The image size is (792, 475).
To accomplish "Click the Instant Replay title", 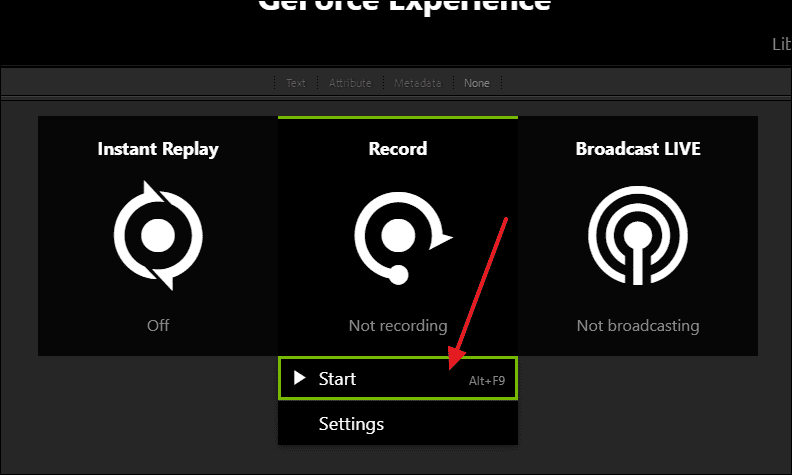I will coord(158,149).
